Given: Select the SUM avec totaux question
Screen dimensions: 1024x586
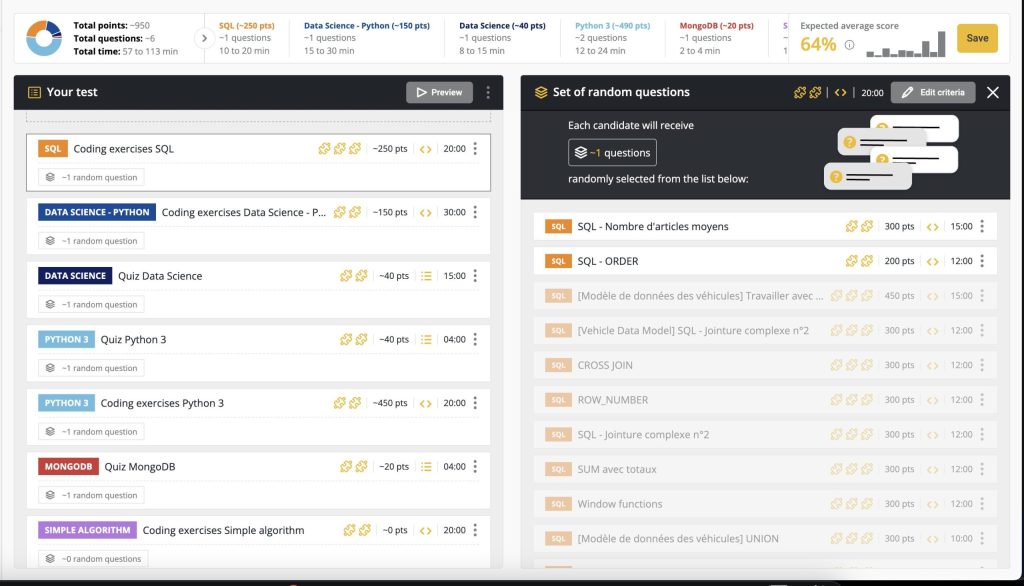Looking at the screenshot, I should click(765, 469).
